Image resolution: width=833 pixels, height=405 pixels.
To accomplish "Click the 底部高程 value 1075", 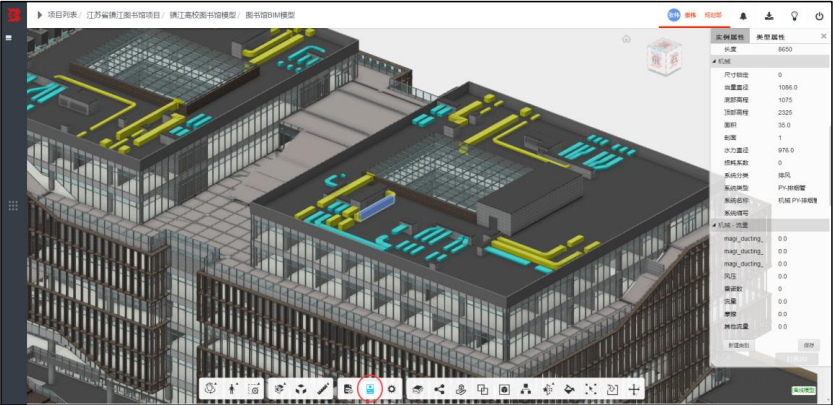I will coord(785,100).
